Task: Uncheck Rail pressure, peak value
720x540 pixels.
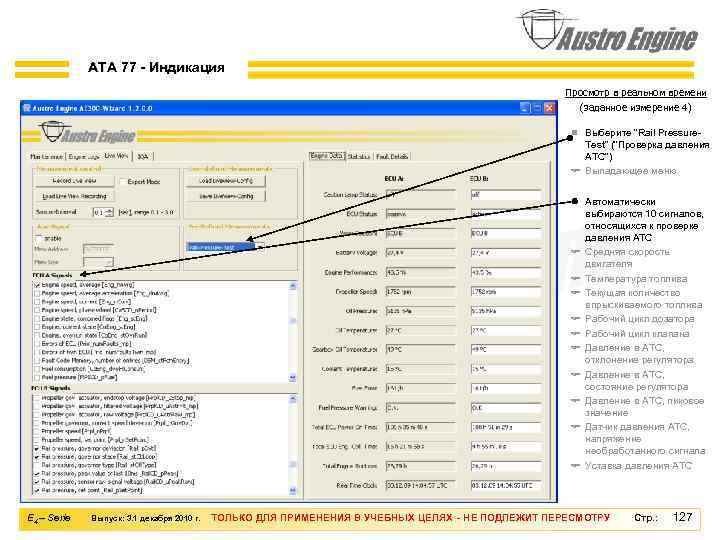Action: pos(37,473)
